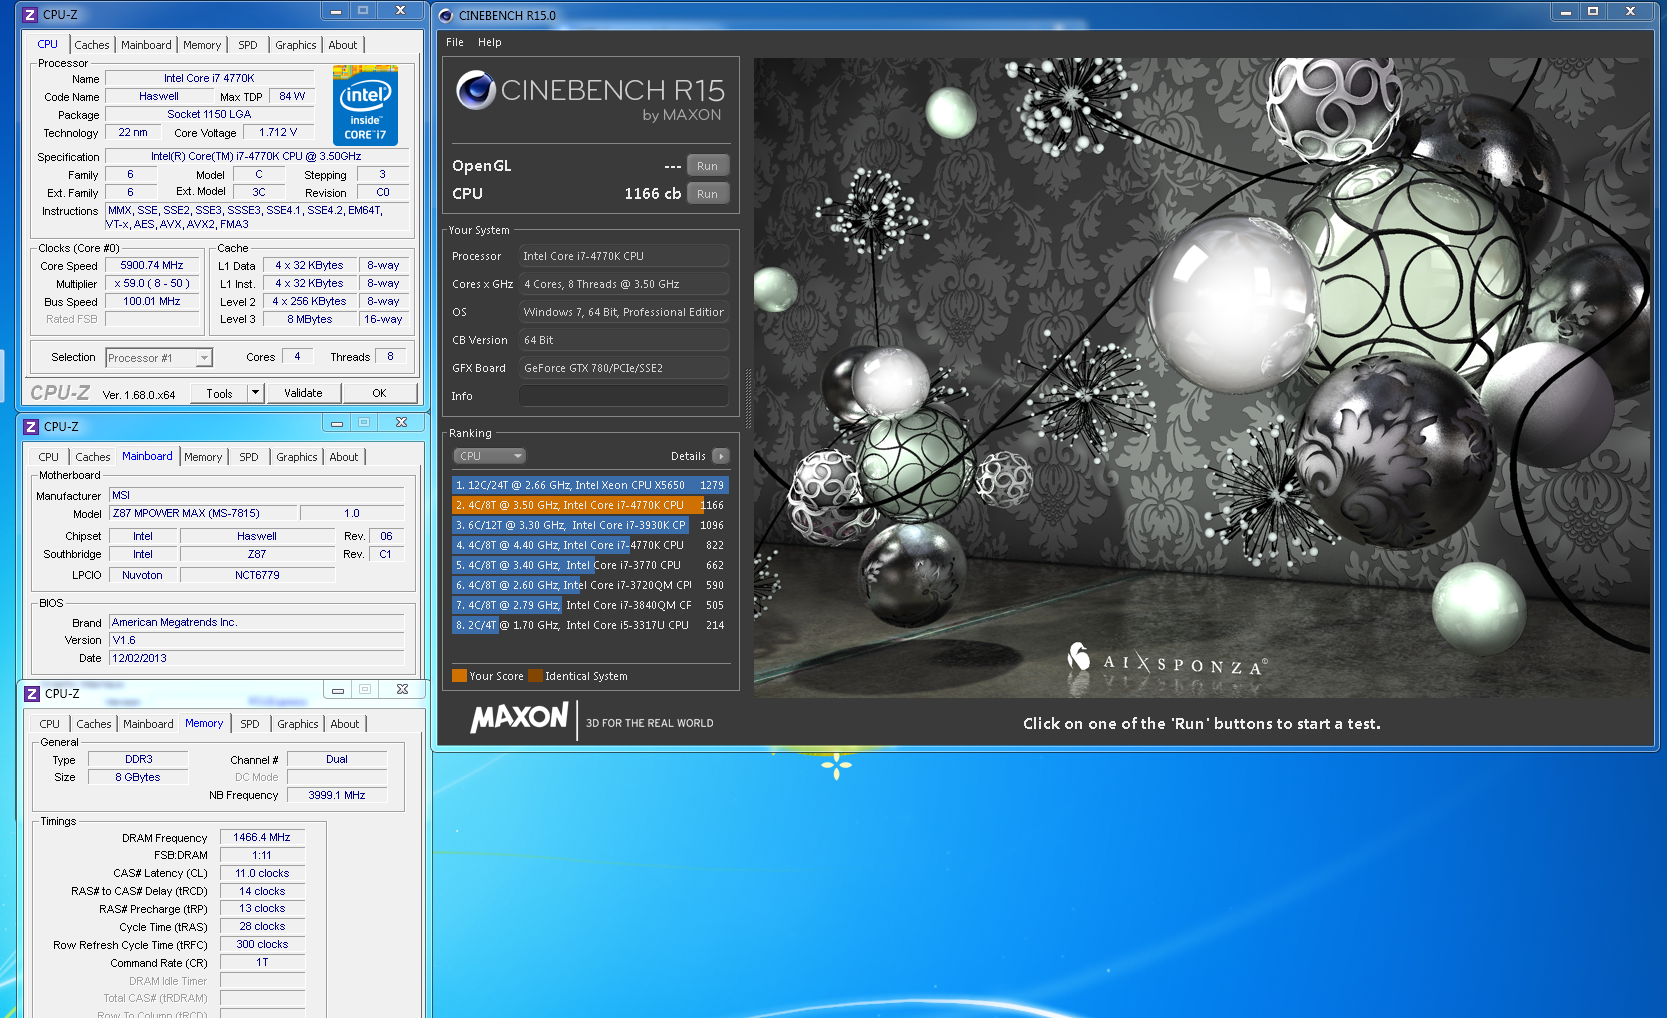
Task: Open the Processor #1 selection dropdown
Action: (x=159, y=358)
